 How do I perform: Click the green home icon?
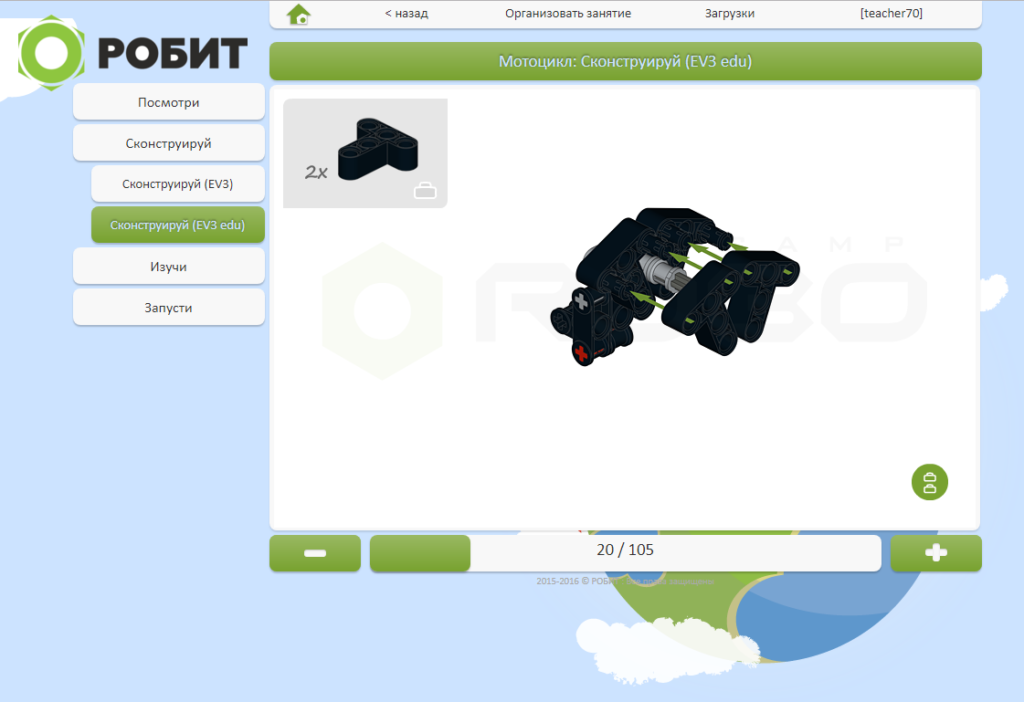pos(298,14)
